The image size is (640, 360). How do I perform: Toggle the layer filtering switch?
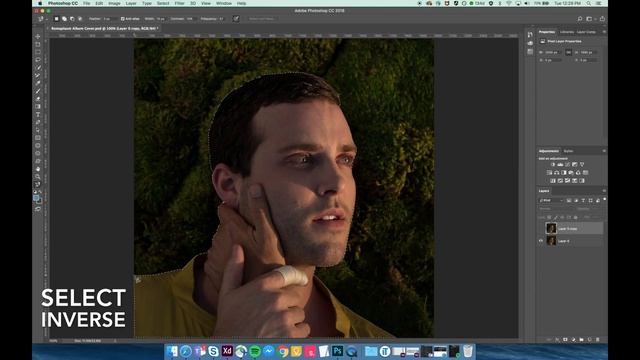[x=604, y=200]
